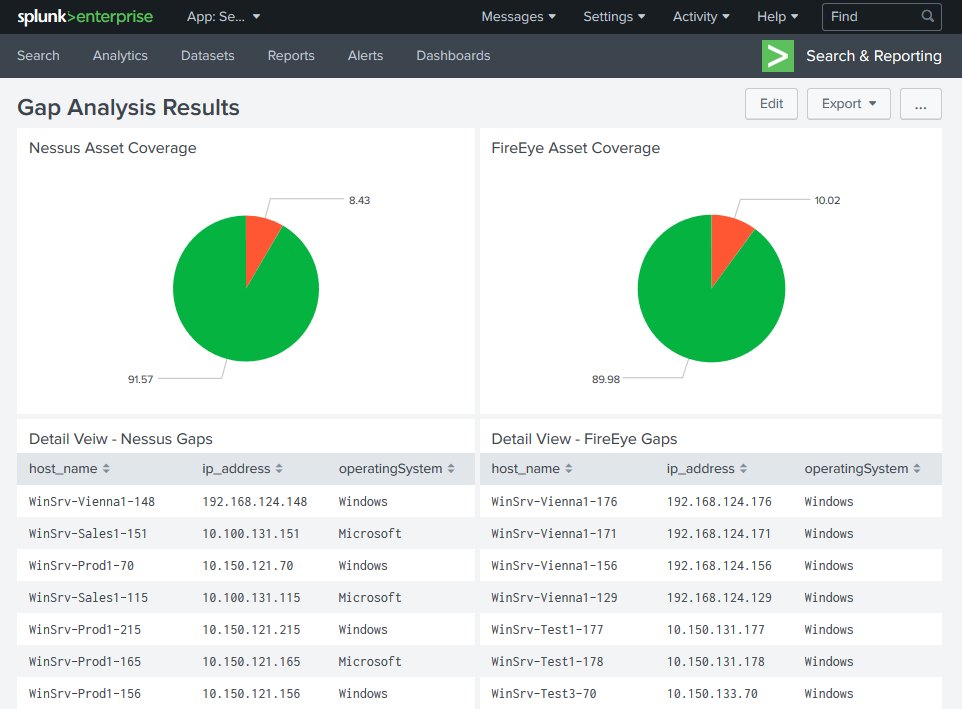Viewport: 962px width, 709px height.
Task: Open the Activity menu
Action: tap(701, 17)
